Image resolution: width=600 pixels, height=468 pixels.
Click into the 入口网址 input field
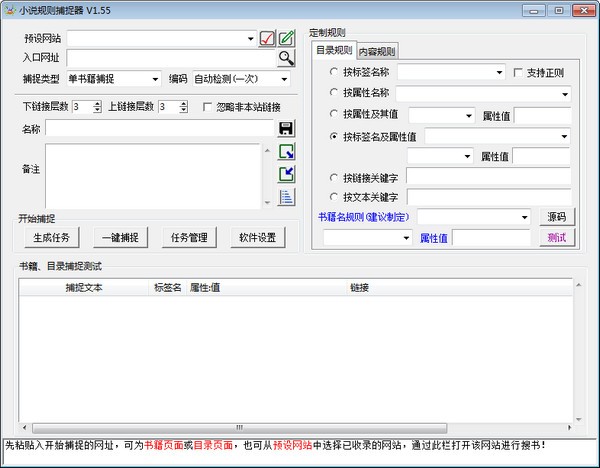pyautogui.click(x=170, y=58)
